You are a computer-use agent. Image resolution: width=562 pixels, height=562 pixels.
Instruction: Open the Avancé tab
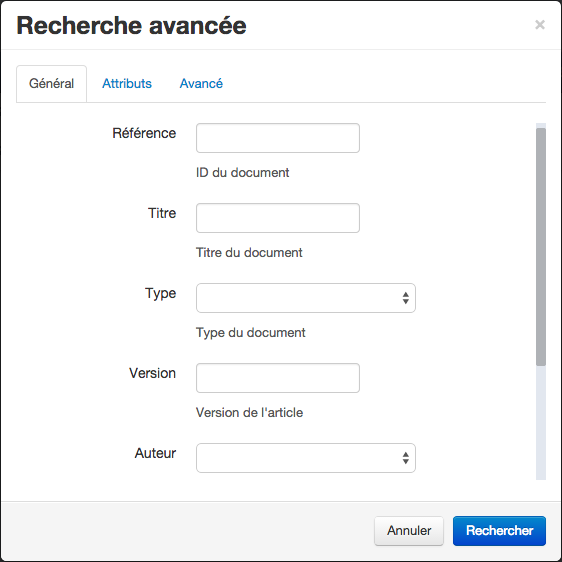[201, 84]
